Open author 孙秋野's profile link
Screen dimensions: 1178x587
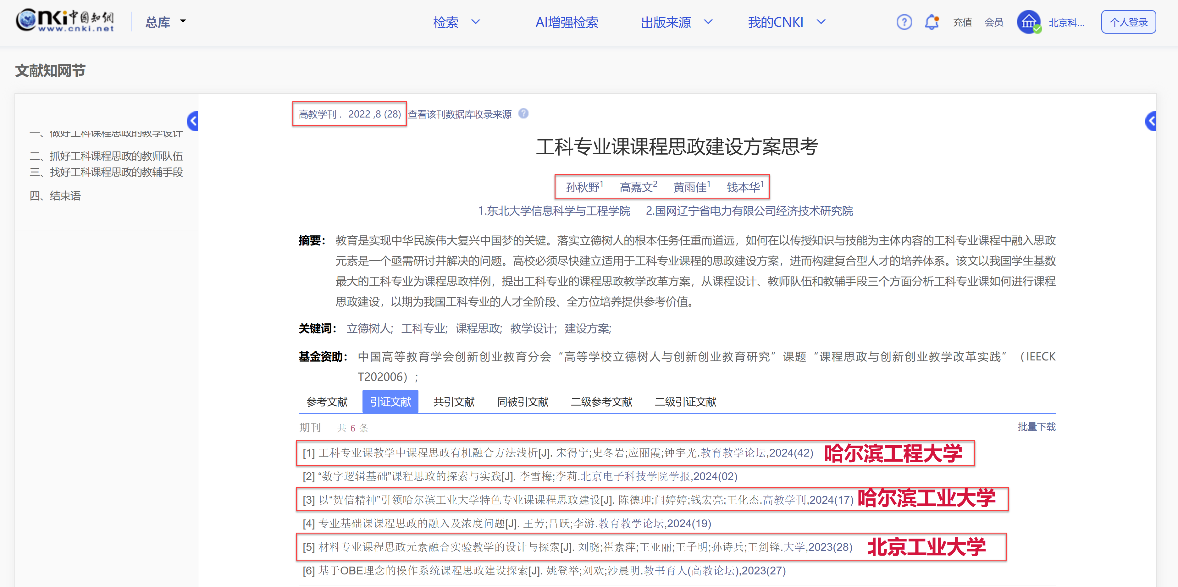[x=582, y=187]
